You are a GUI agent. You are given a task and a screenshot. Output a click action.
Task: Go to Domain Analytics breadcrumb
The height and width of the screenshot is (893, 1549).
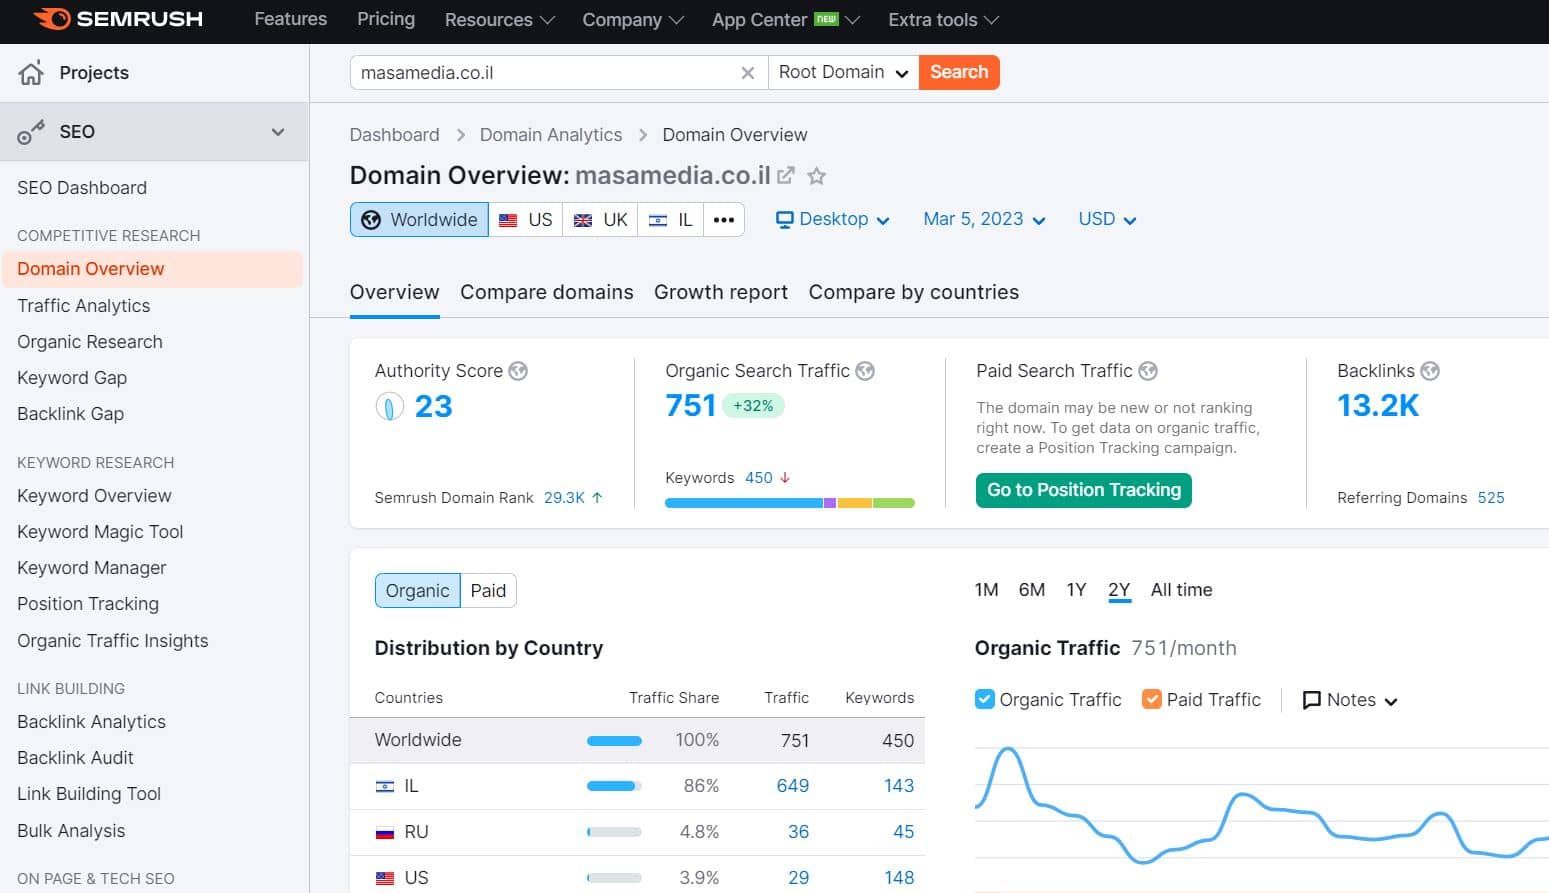[551, 135]
